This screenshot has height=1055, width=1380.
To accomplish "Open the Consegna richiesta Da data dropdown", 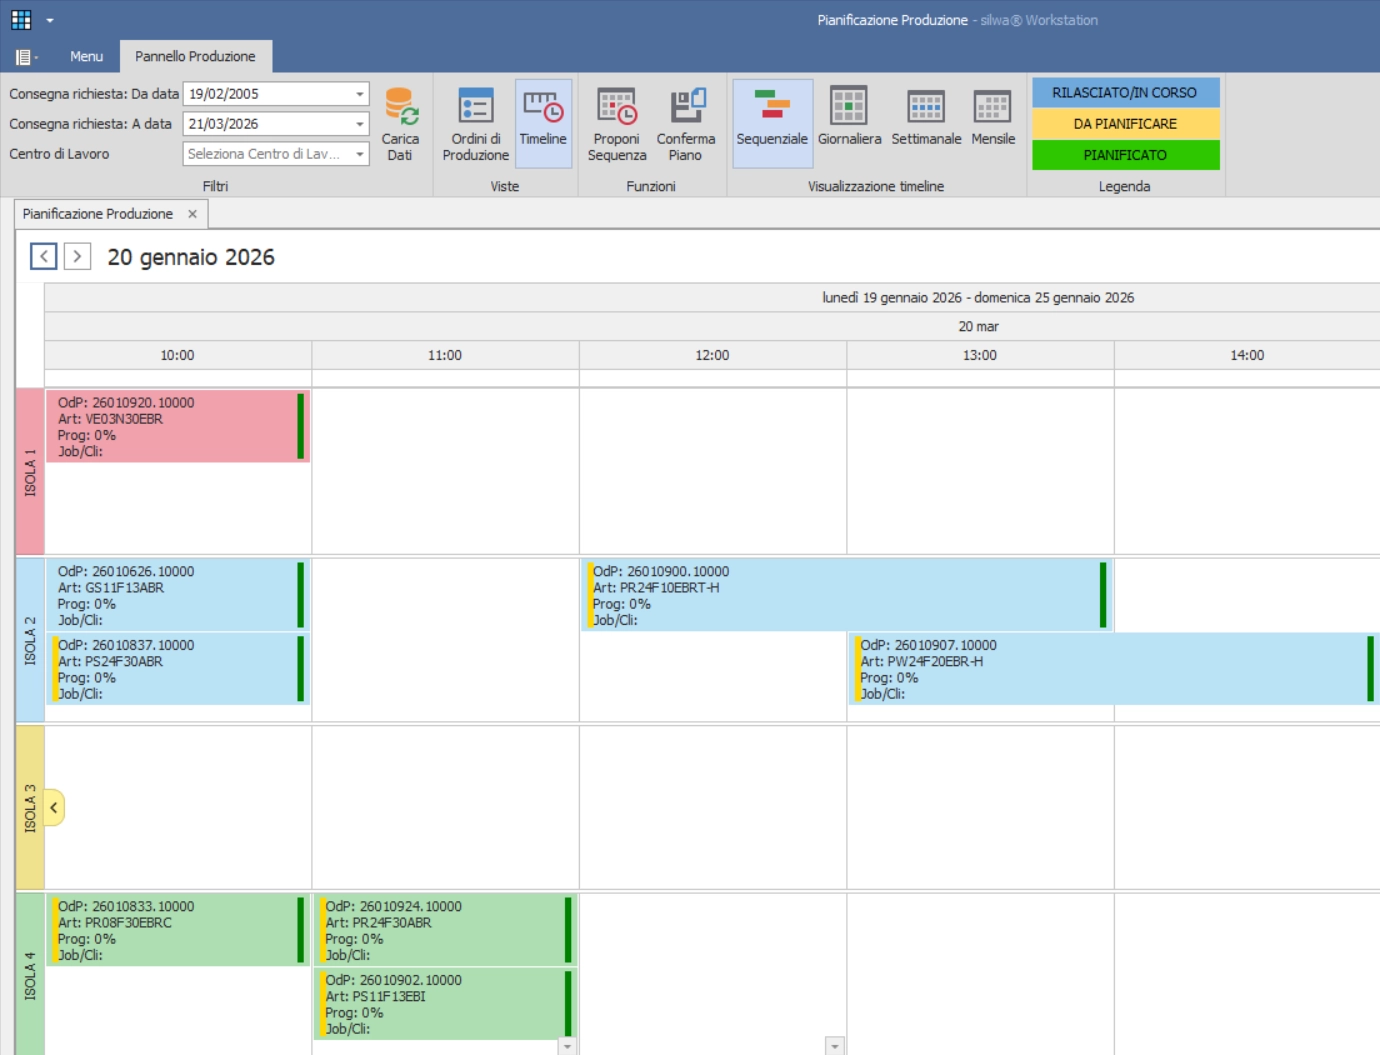I will click(x=359, y=93).
